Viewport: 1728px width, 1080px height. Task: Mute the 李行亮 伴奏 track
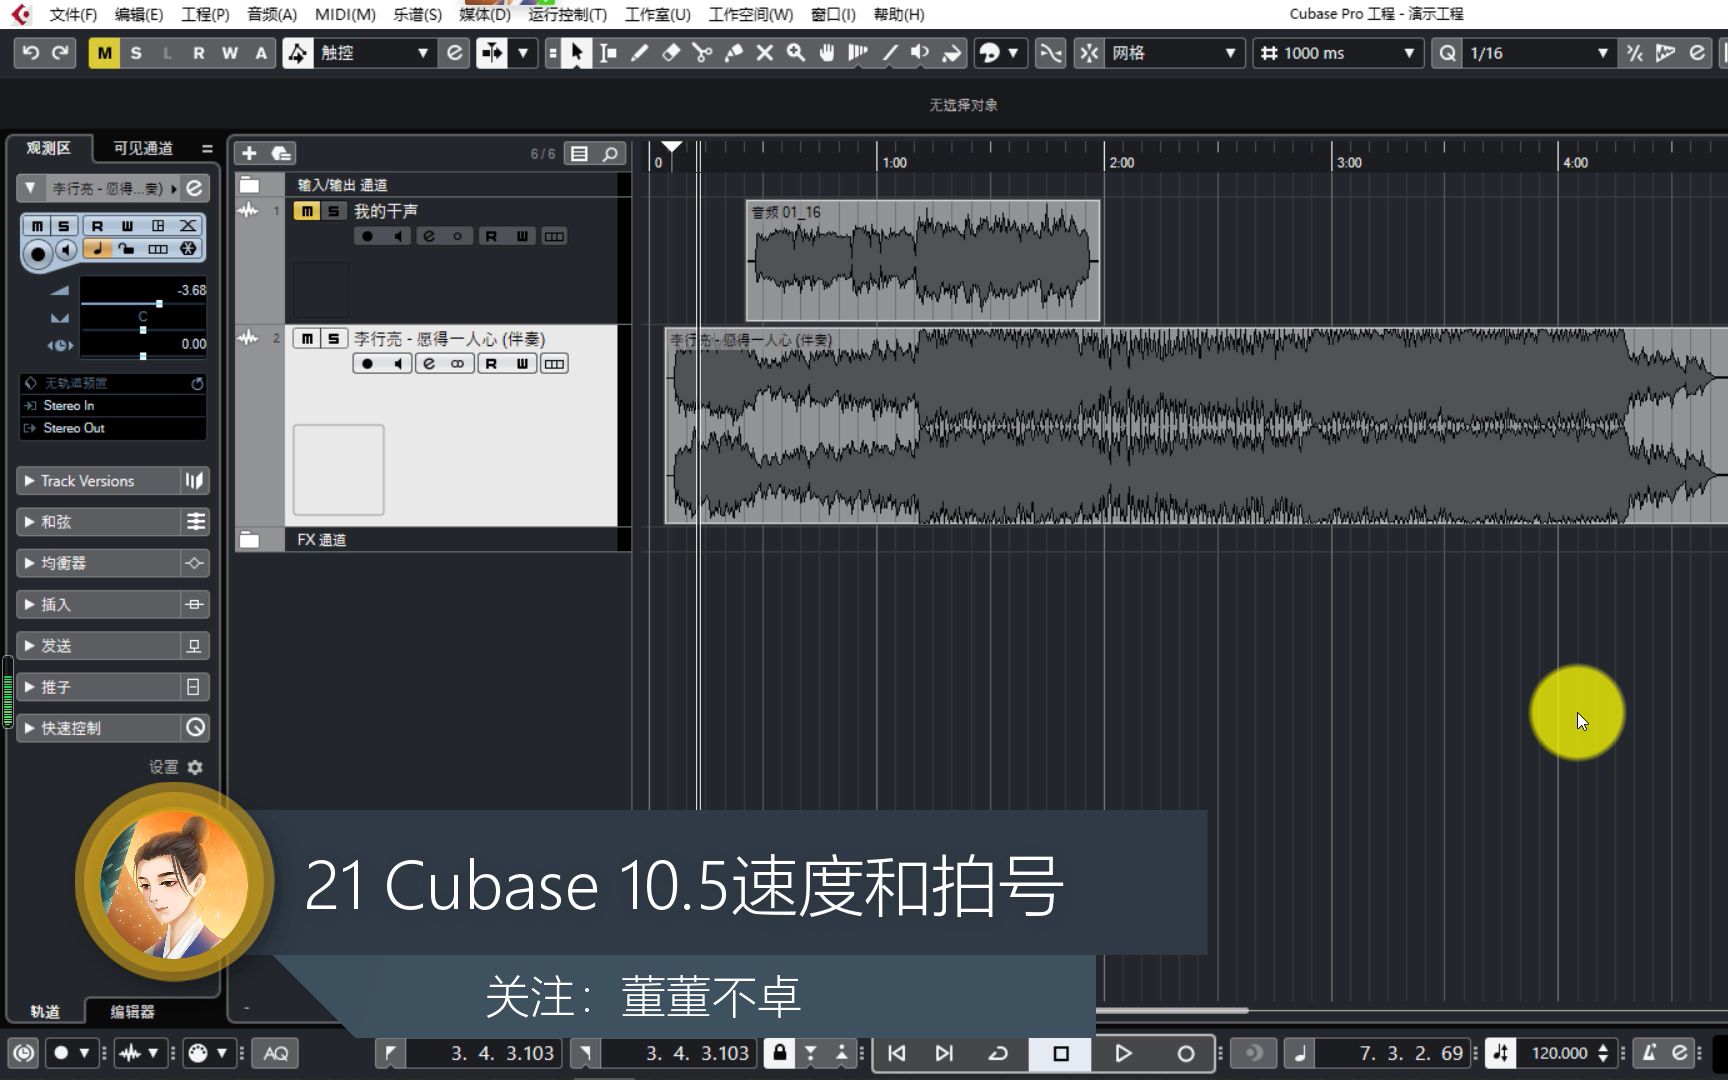[307, 339]
